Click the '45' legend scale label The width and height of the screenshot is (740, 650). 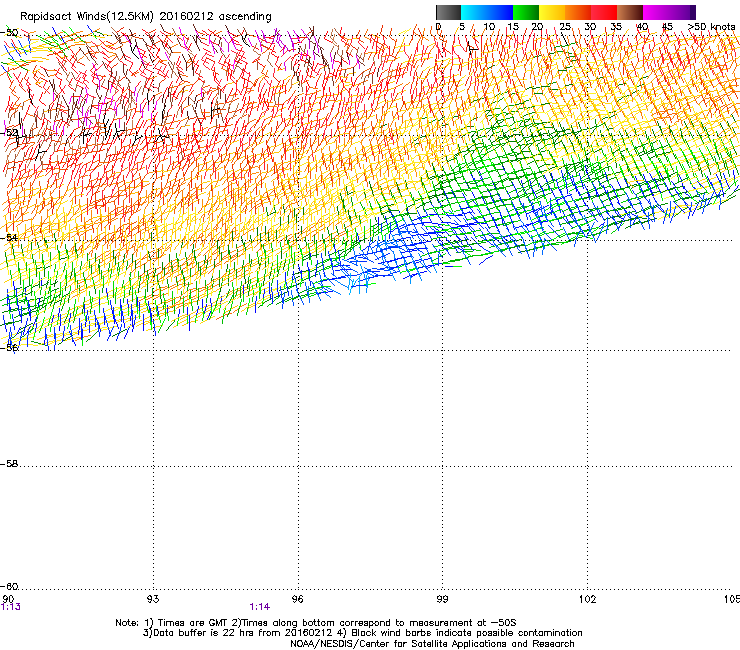667,27
